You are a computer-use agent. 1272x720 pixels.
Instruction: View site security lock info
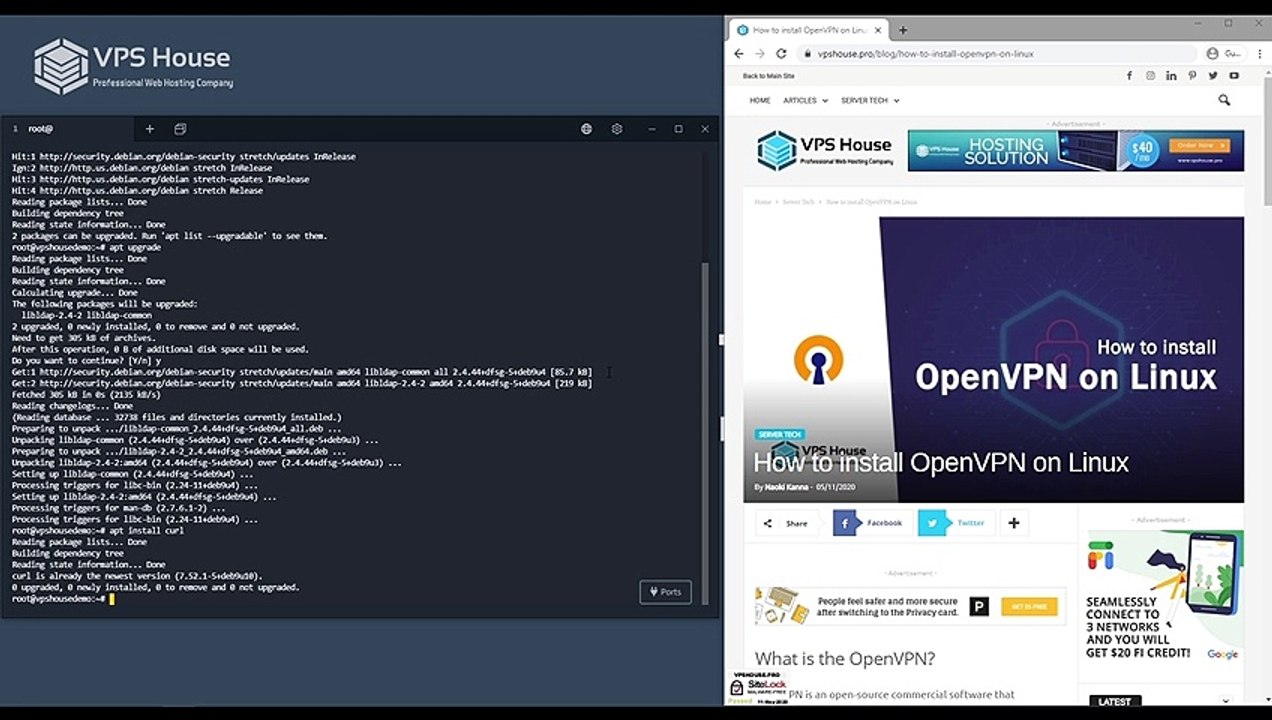pyautogui.click(x=808, y=54)
